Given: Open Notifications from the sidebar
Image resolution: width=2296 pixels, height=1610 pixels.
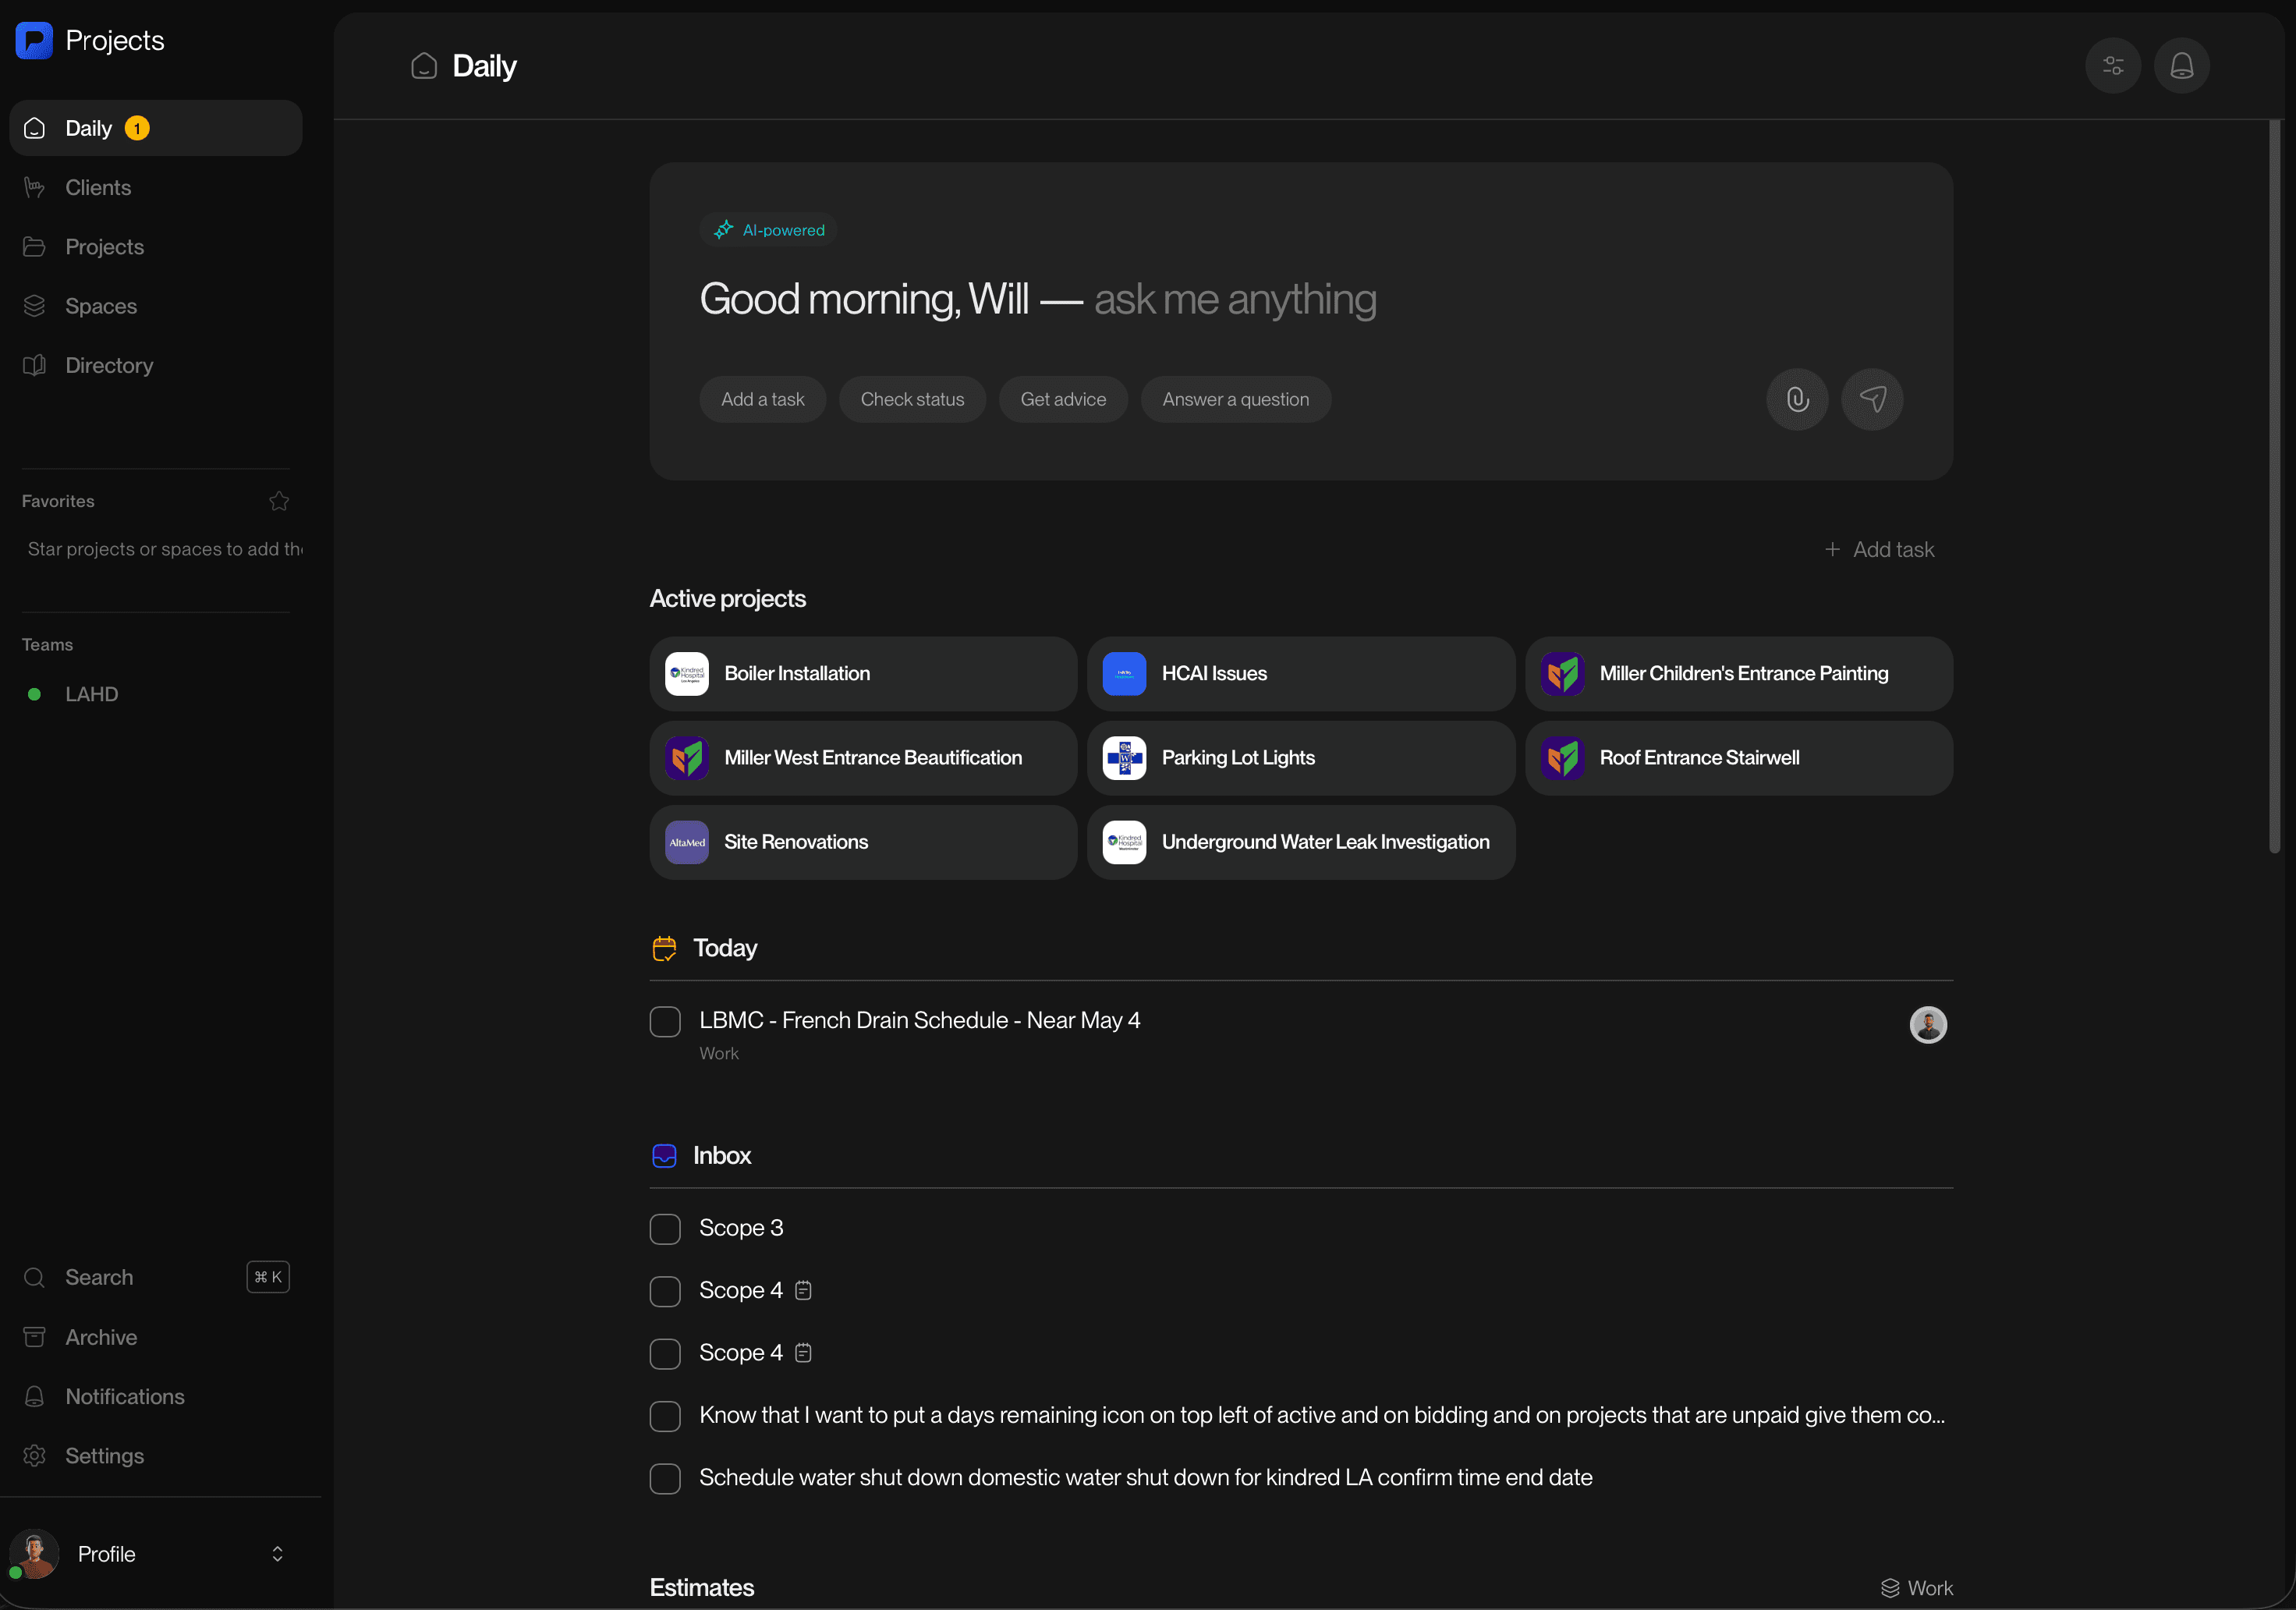Looking at the screenshot, I should coord(124,1396).
